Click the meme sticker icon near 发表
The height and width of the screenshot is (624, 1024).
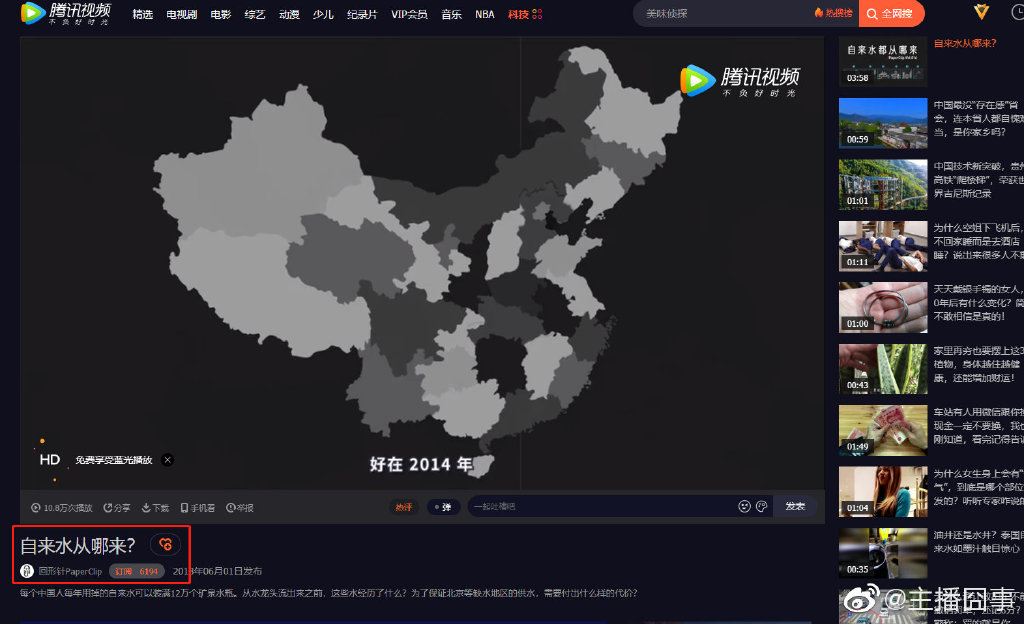762,507
